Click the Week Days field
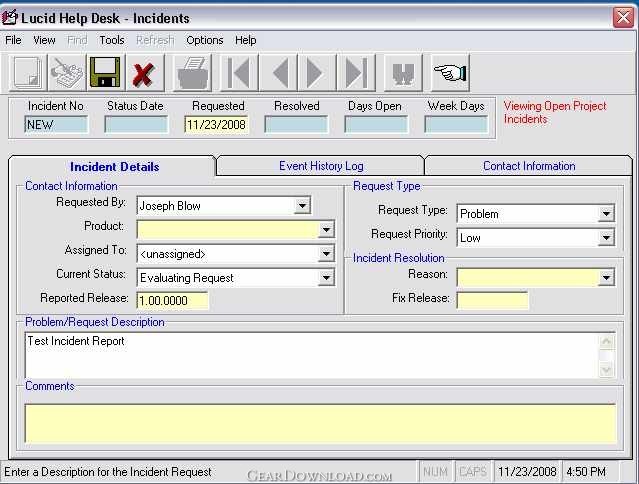The height and width of the screenshot is (484, 639). pos(456,125)
